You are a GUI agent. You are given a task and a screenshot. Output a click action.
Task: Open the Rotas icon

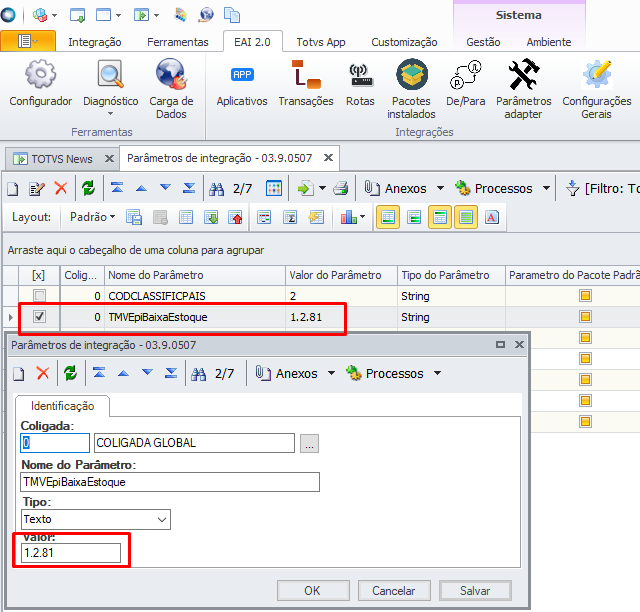pos(360,85)
